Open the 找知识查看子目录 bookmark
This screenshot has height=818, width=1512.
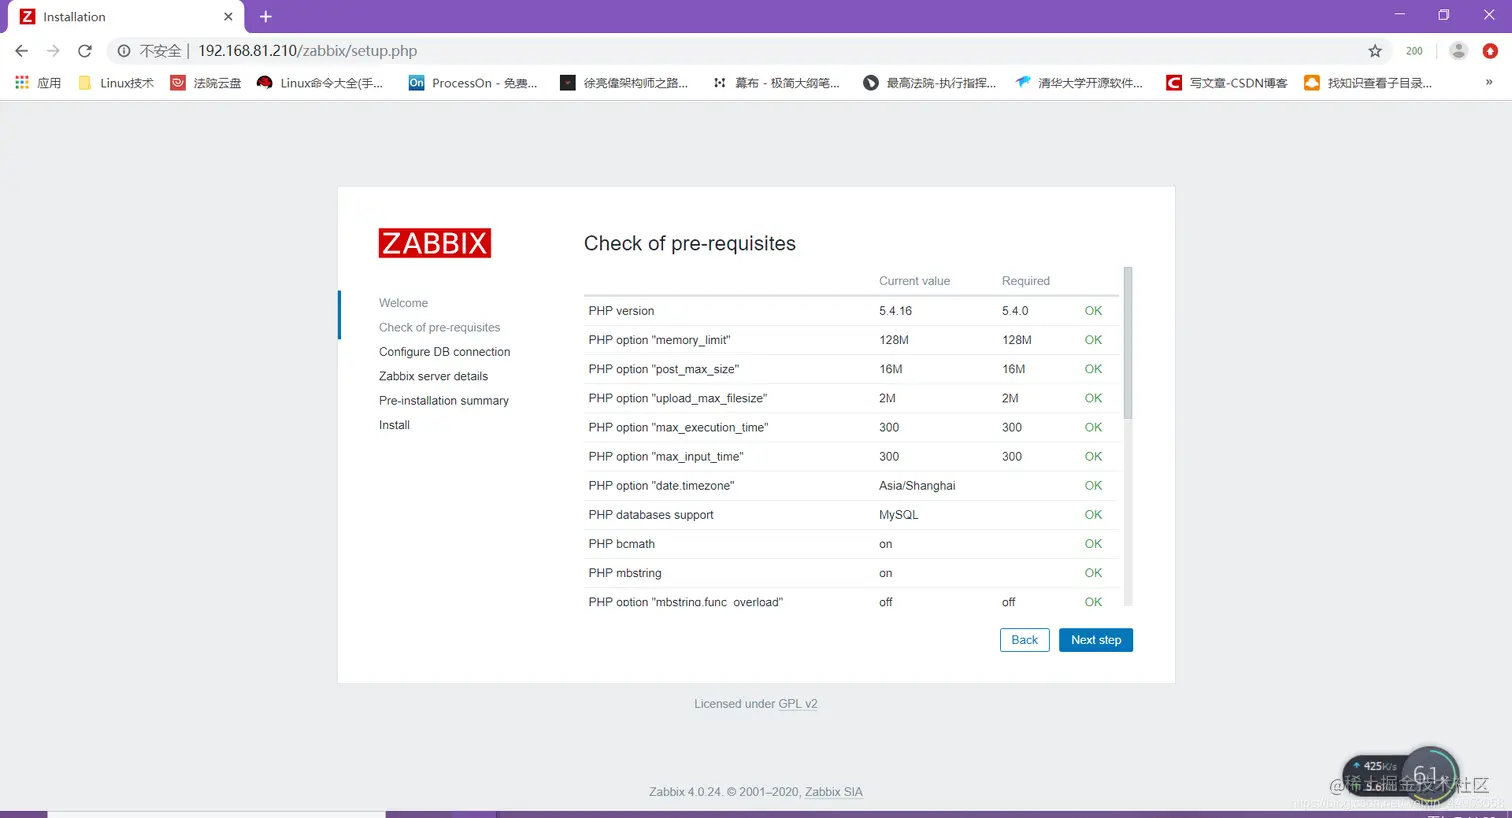point(1368,83)
